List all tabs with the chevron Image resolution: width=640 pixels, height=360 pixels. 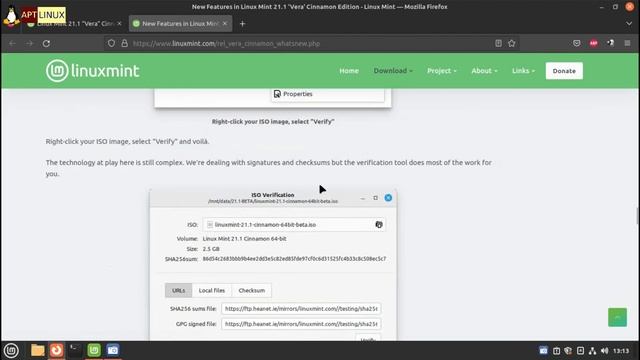point(629,24)
